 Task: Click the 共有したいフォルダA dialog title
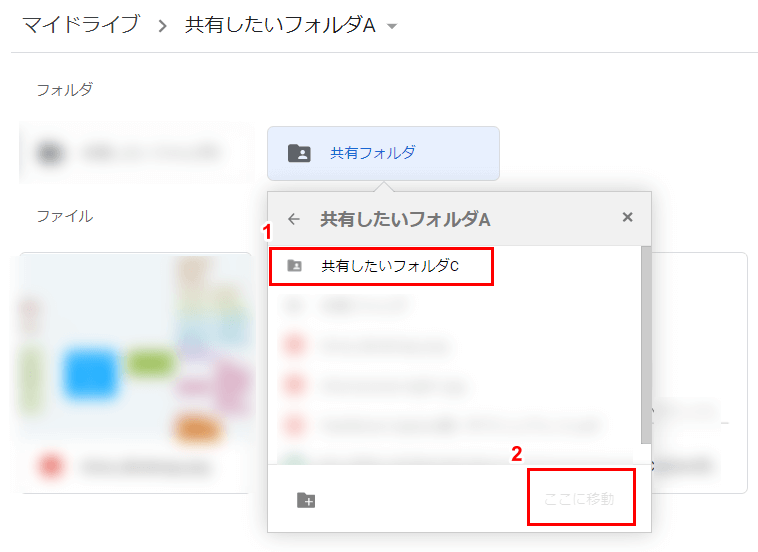[404, 218]
